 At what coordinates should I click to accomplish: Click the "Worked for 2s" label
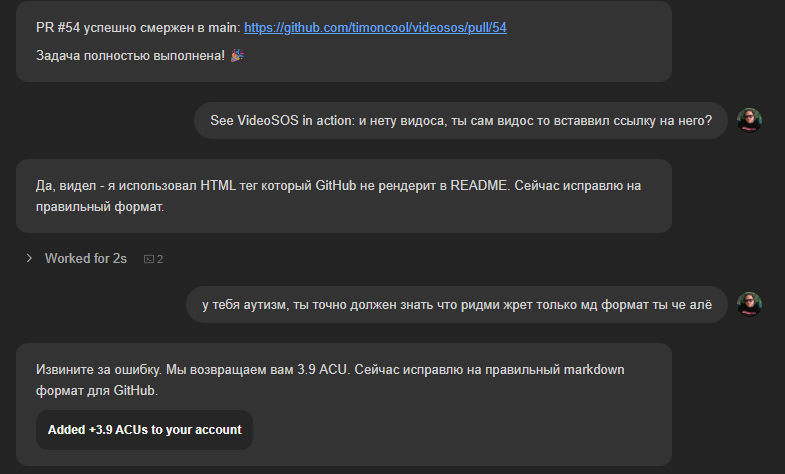pos(86,258)
